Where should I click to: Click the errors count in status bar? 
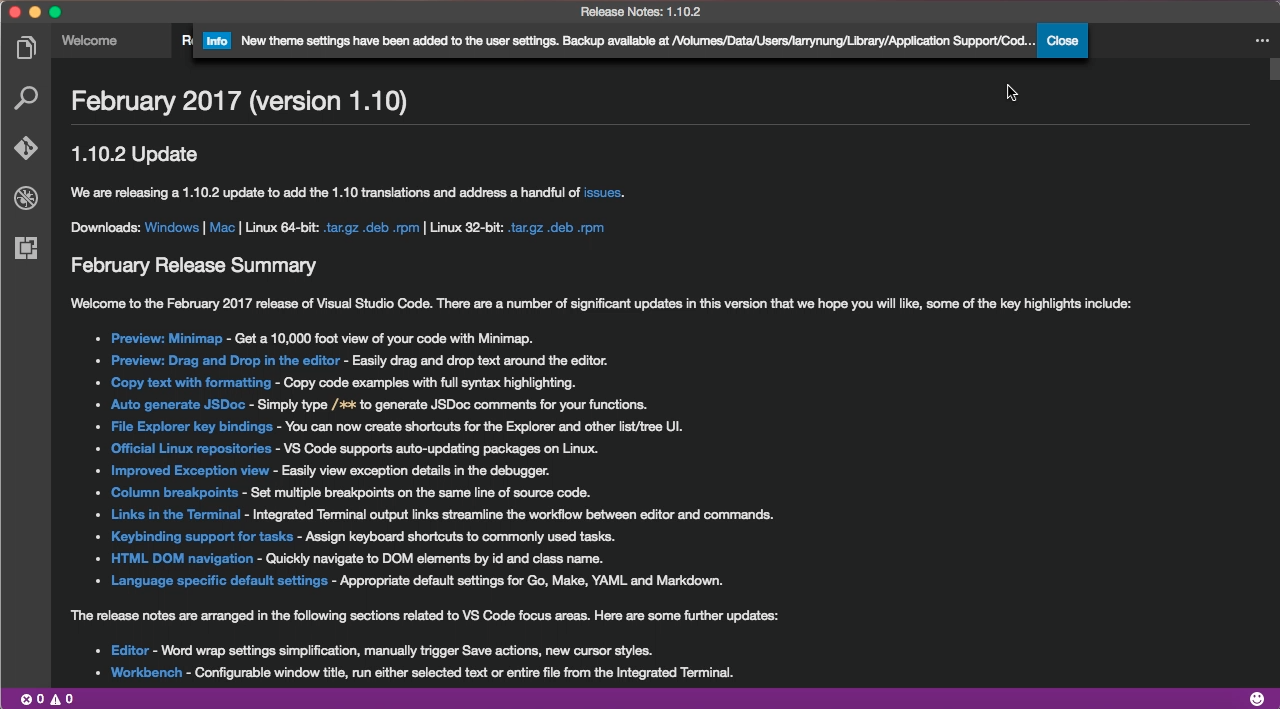33,699
